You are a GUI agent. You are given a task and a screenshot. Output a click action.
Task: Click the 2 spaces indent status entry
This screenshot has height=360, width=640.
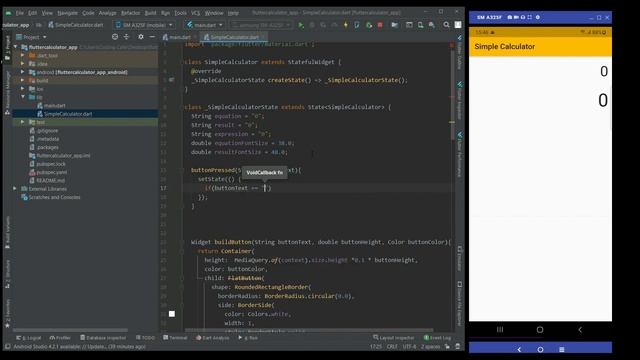click(x=430, y=347)
